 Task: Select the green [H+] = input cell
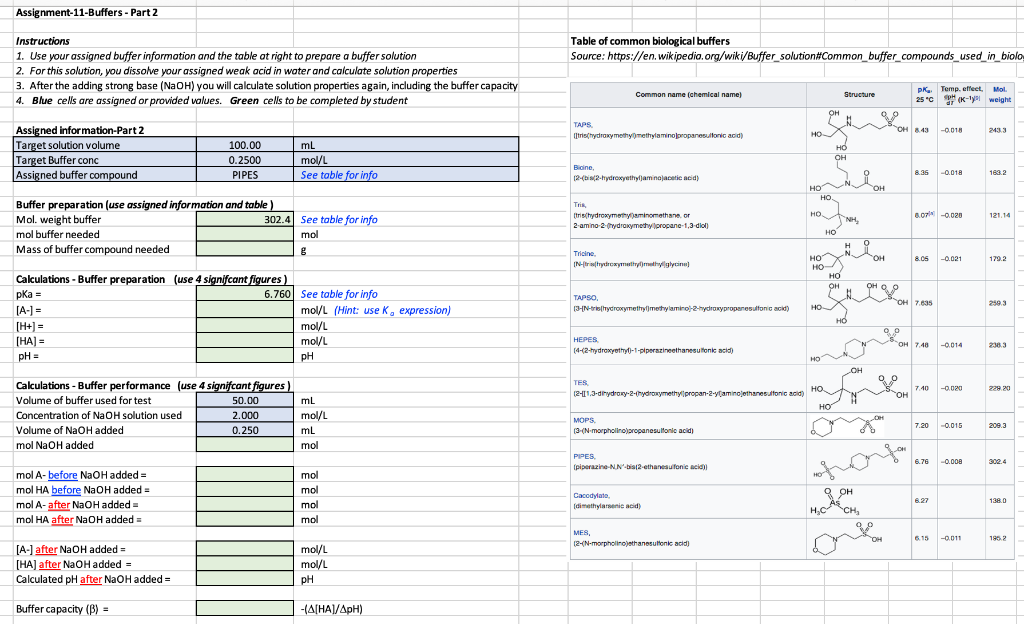(245, 326)
